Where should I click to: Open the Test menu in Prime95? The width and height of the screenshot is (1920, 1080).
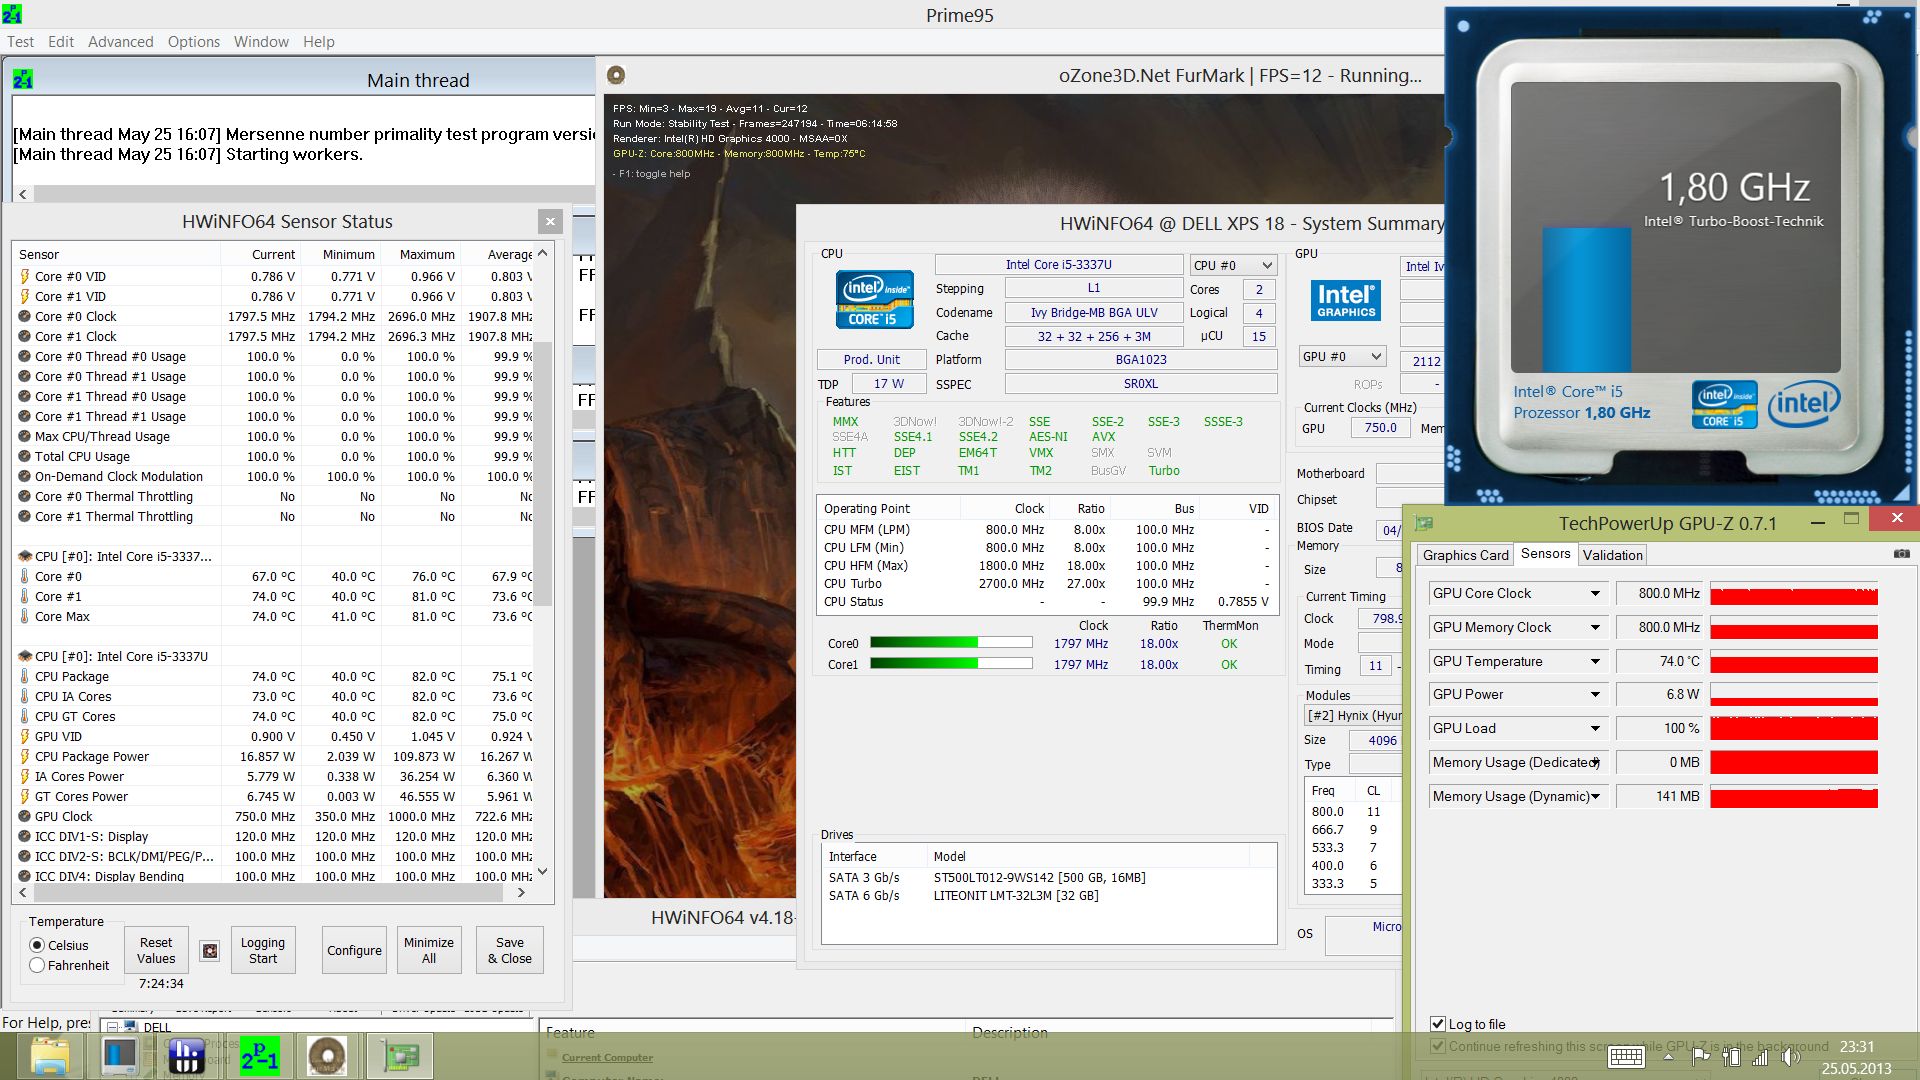tap(20, 42)
